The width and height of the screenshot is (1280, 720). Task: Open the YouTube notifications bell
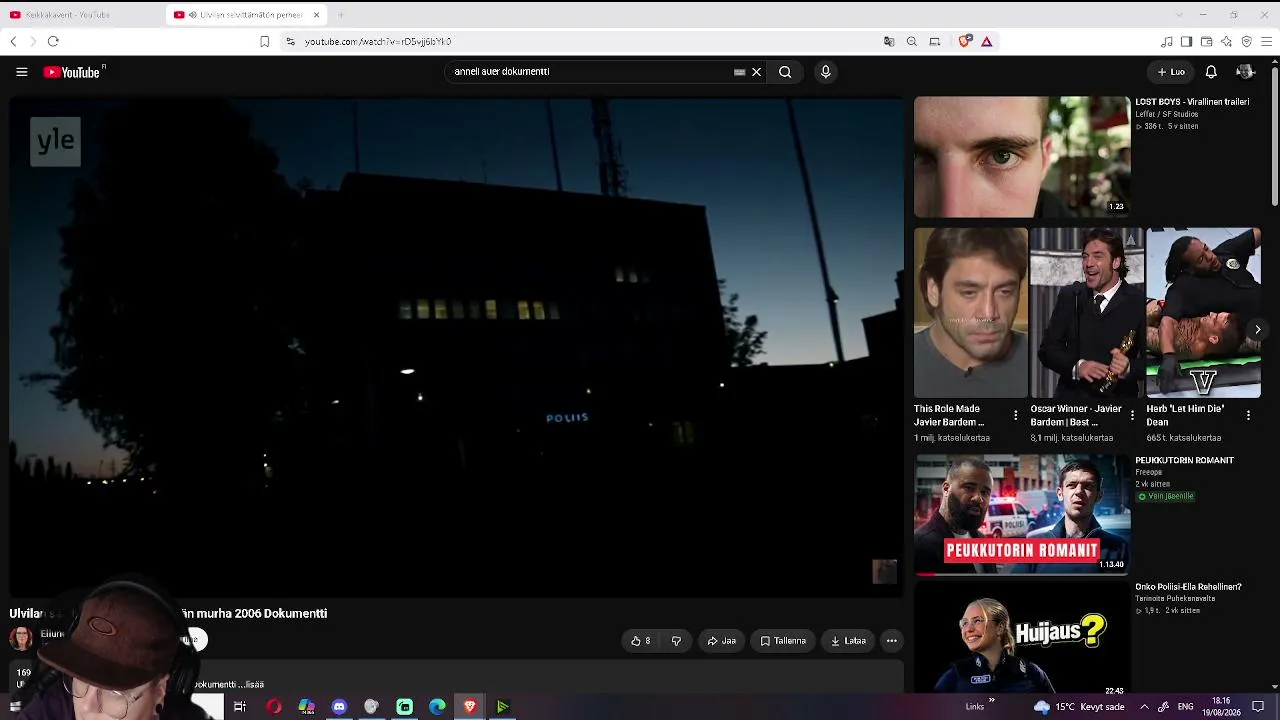pos(1211,72)
